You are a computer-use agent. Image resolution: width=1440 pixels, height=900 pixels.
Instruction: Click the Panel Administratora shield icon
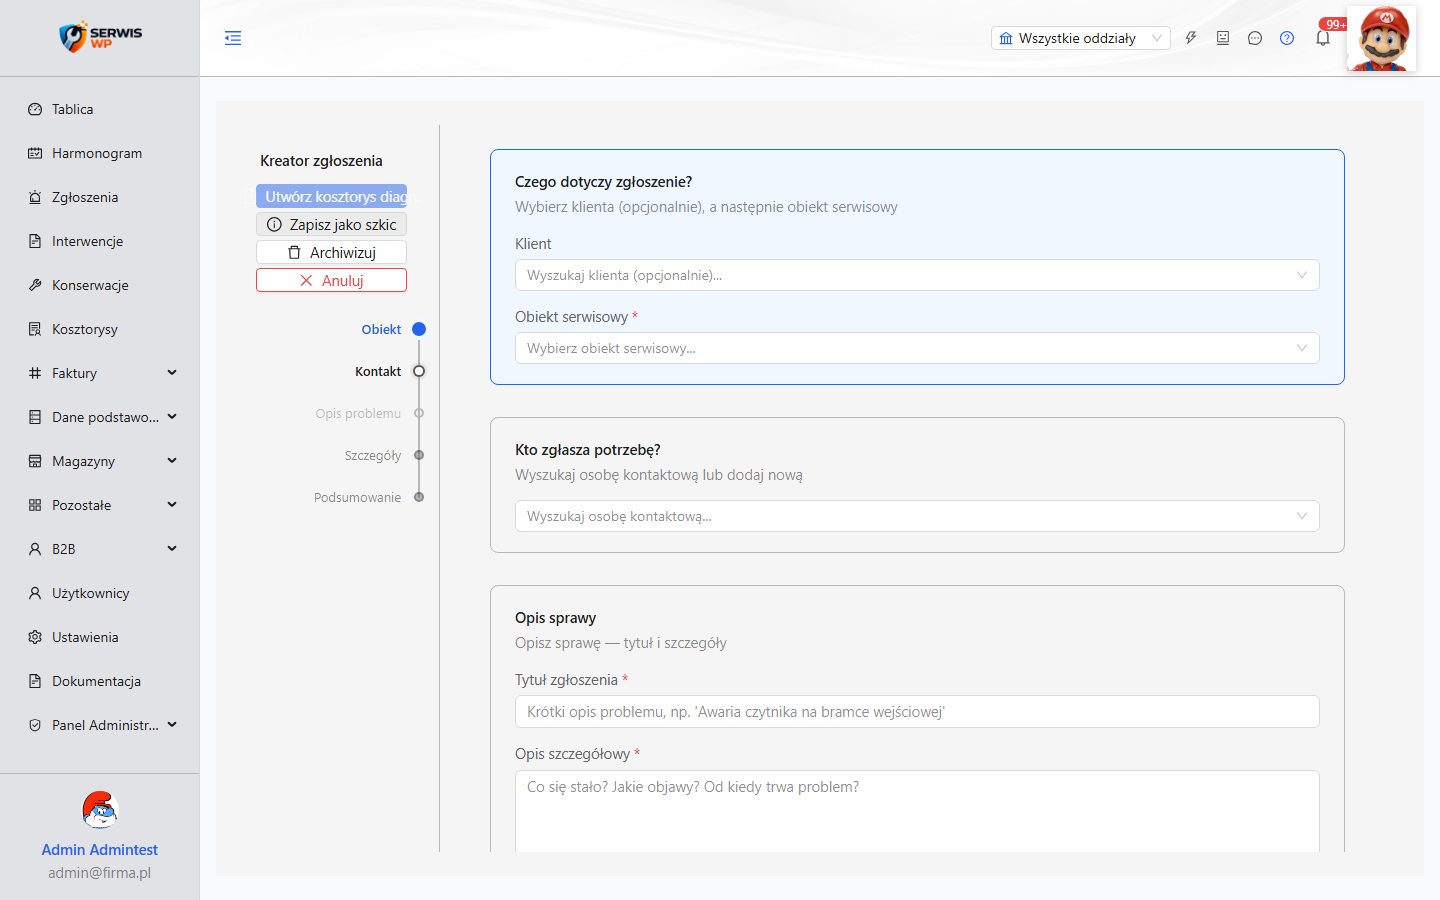(x=35, y=725)
